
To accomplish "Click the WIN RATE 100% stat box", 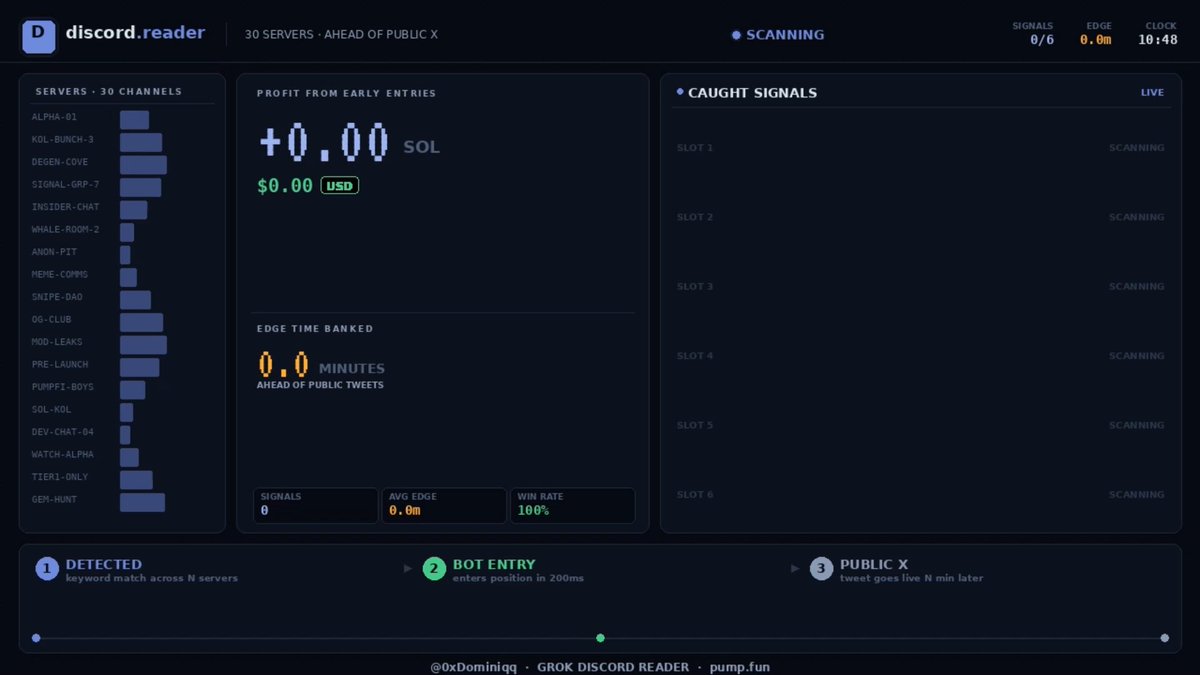I will pos(572,505).
